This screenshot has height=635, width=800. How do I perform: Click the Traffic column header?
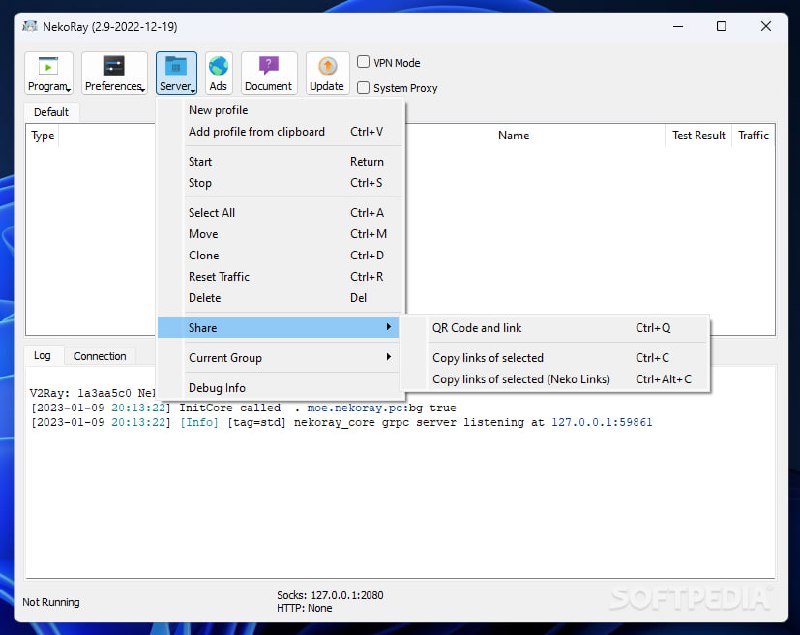pyautogui.click(x=753, y=136)
